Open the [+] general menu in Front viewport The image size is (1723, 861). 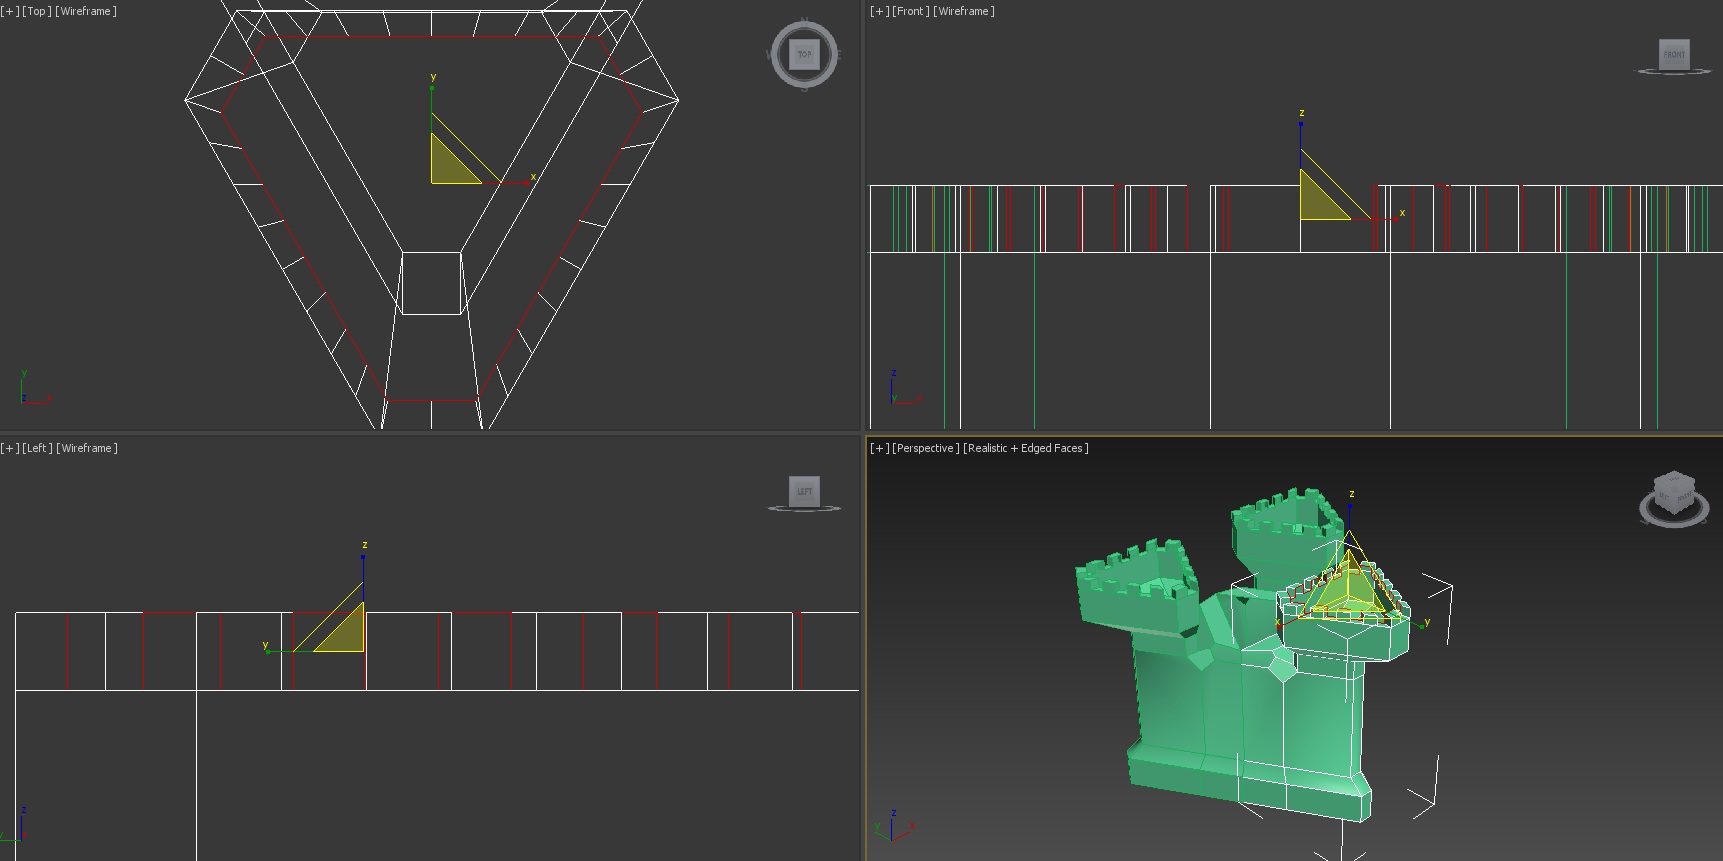pyautogui.click(x=879, y=11)
